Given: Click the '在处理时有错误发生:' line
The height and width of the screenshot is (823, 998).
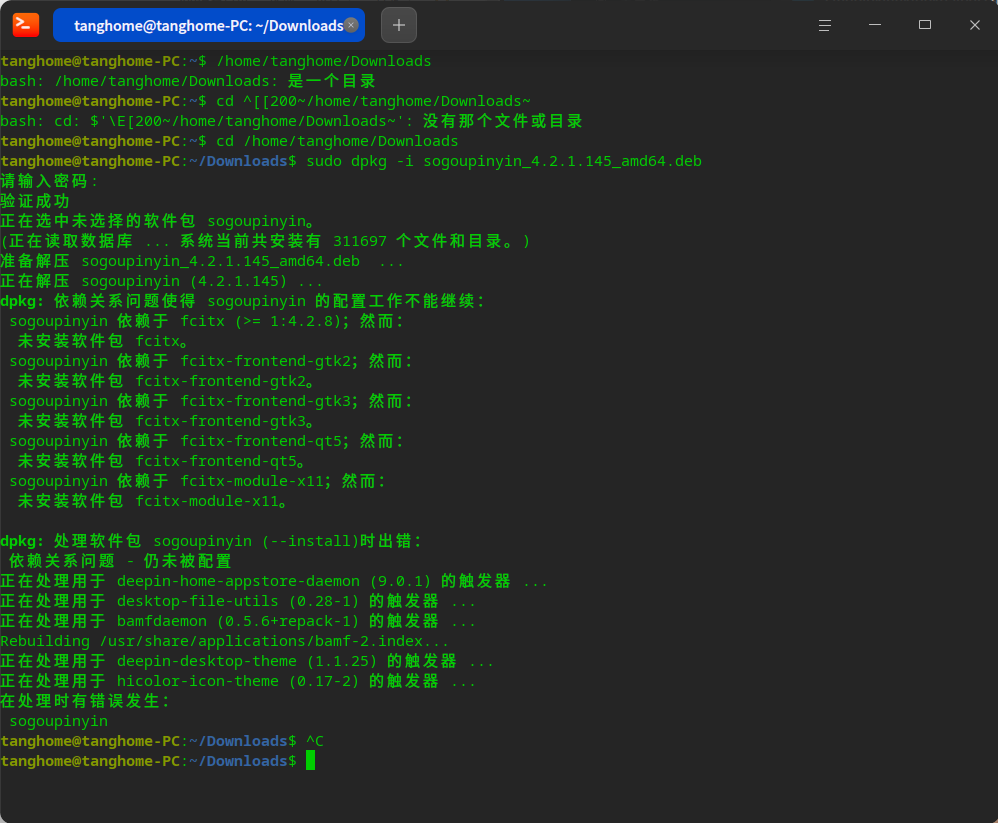Looking at the screenshot, I should point(85,701).
